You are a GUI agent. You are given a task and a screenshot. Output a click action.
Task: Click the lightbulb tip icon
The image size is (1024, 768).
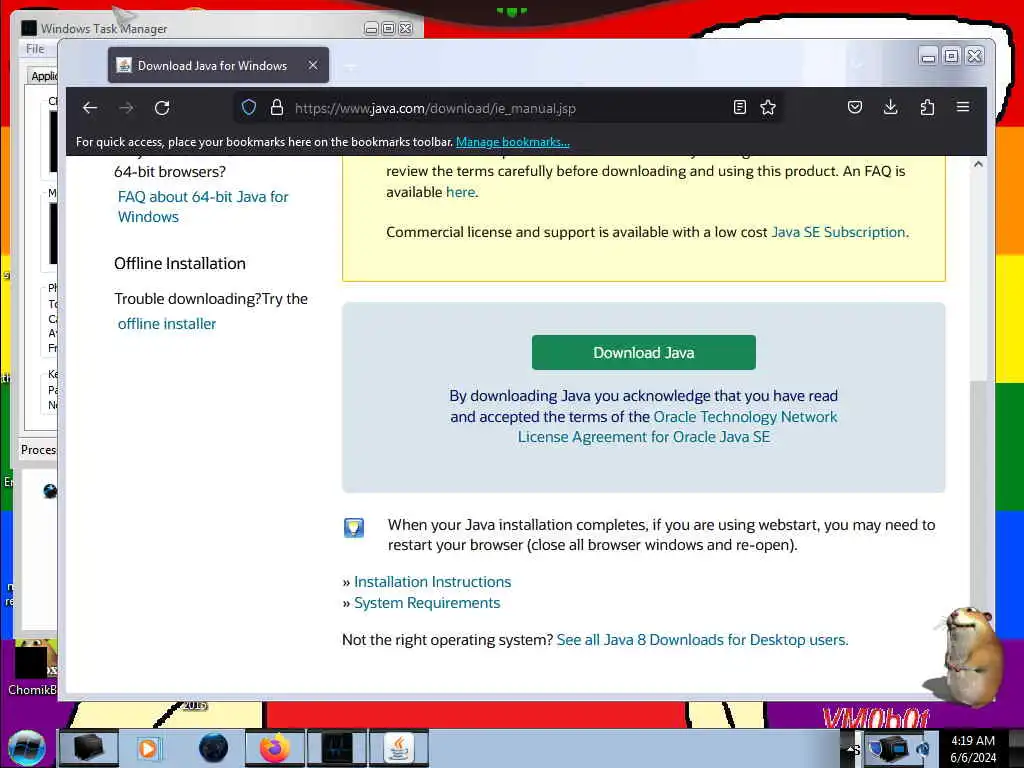point(354,528)
